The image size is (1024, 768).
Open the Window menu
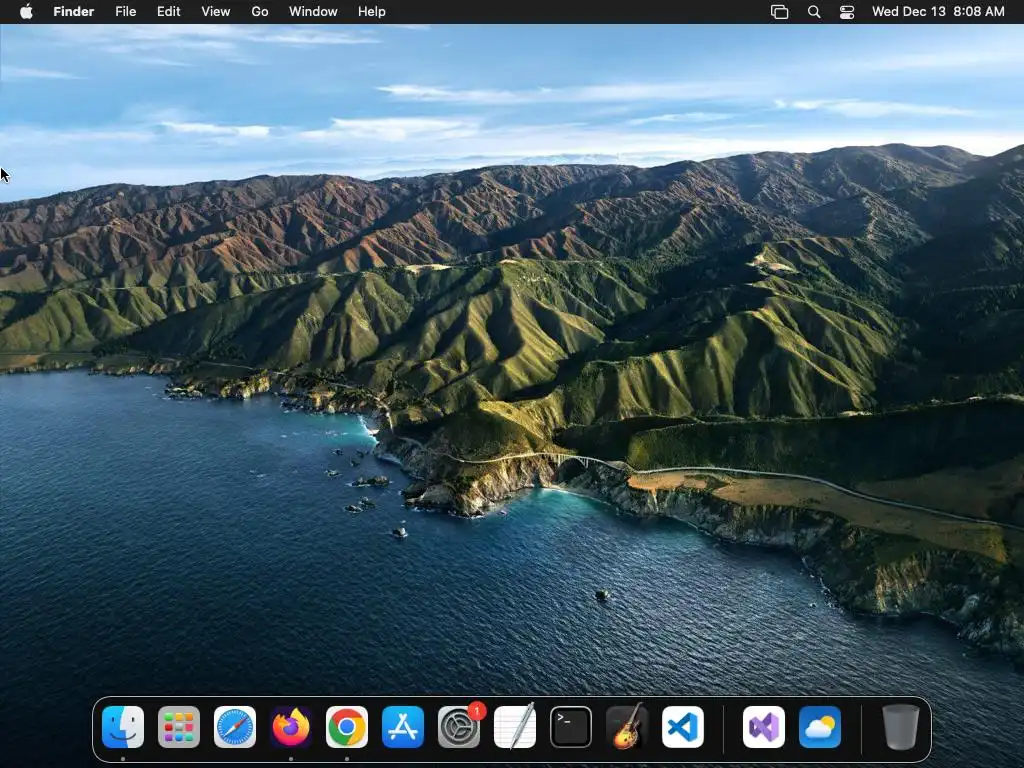click(313, 12)
